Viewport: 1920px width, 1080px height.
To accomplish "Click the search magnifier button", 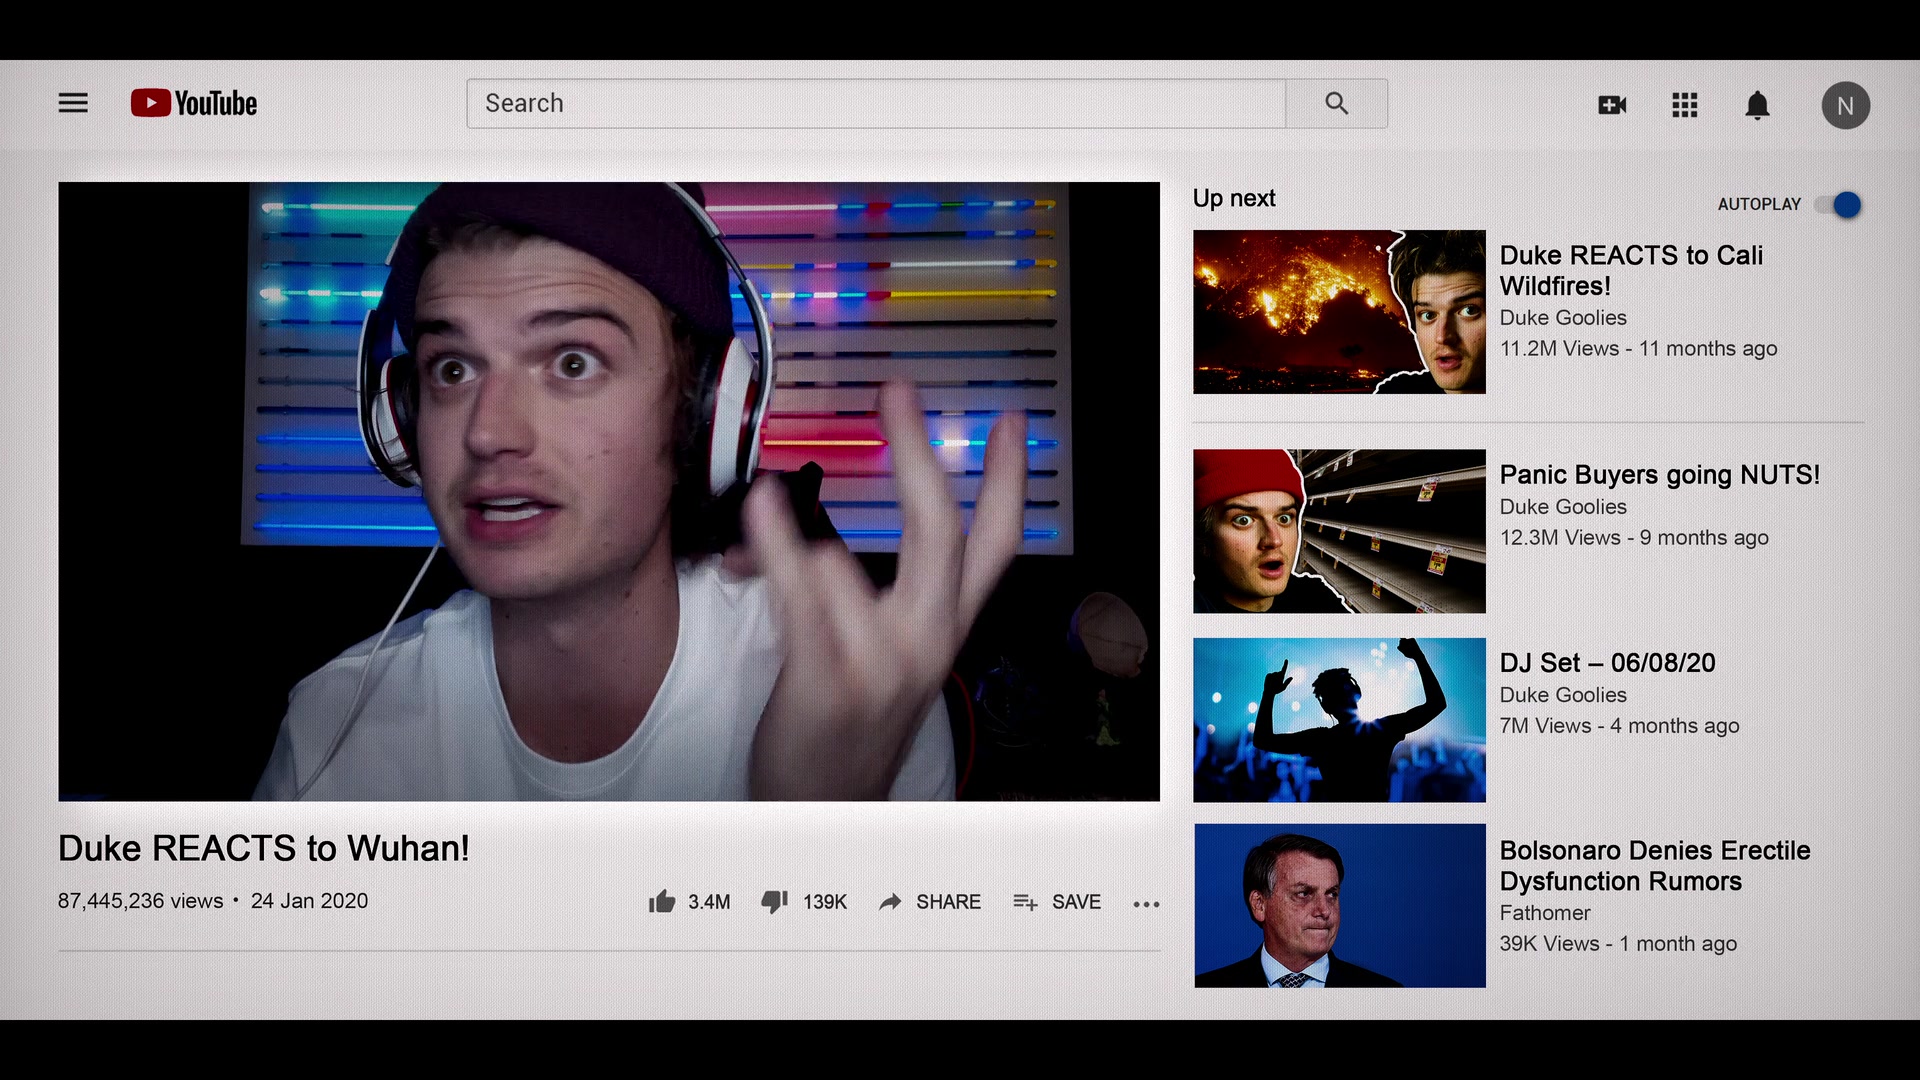I will coord(1336,103).
